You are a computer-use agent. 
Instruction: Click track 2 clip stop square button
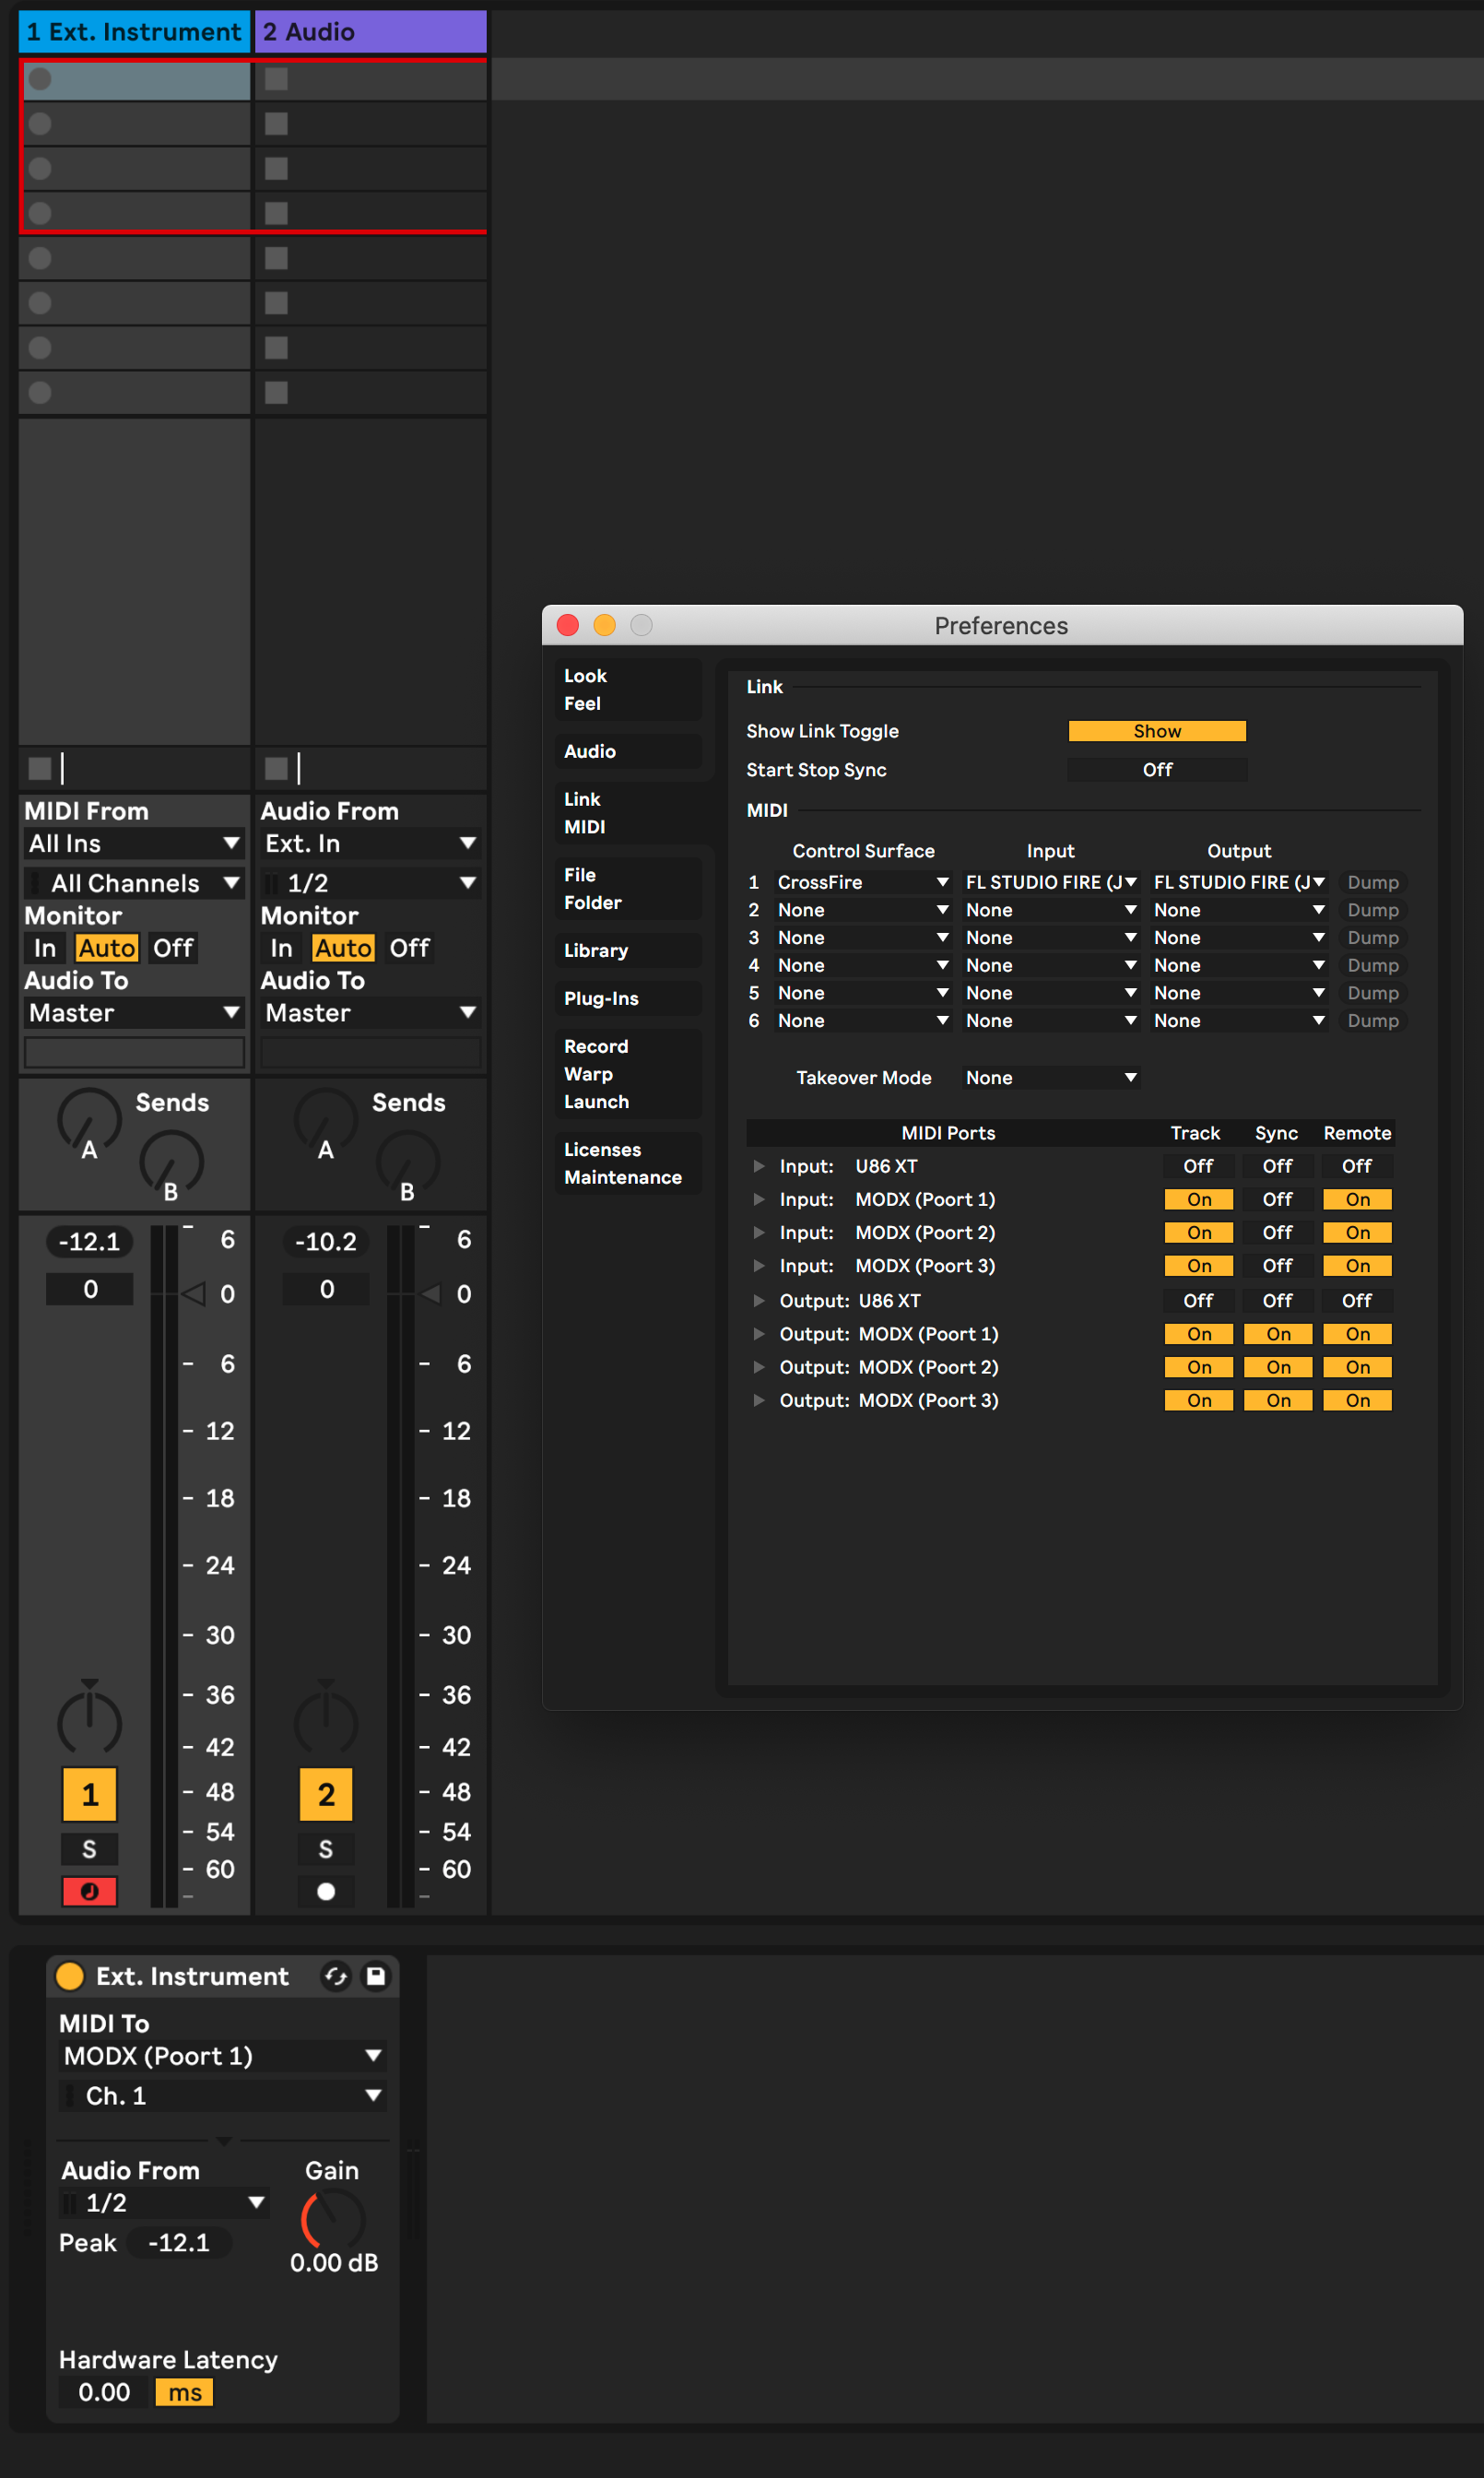coord(276,768)
